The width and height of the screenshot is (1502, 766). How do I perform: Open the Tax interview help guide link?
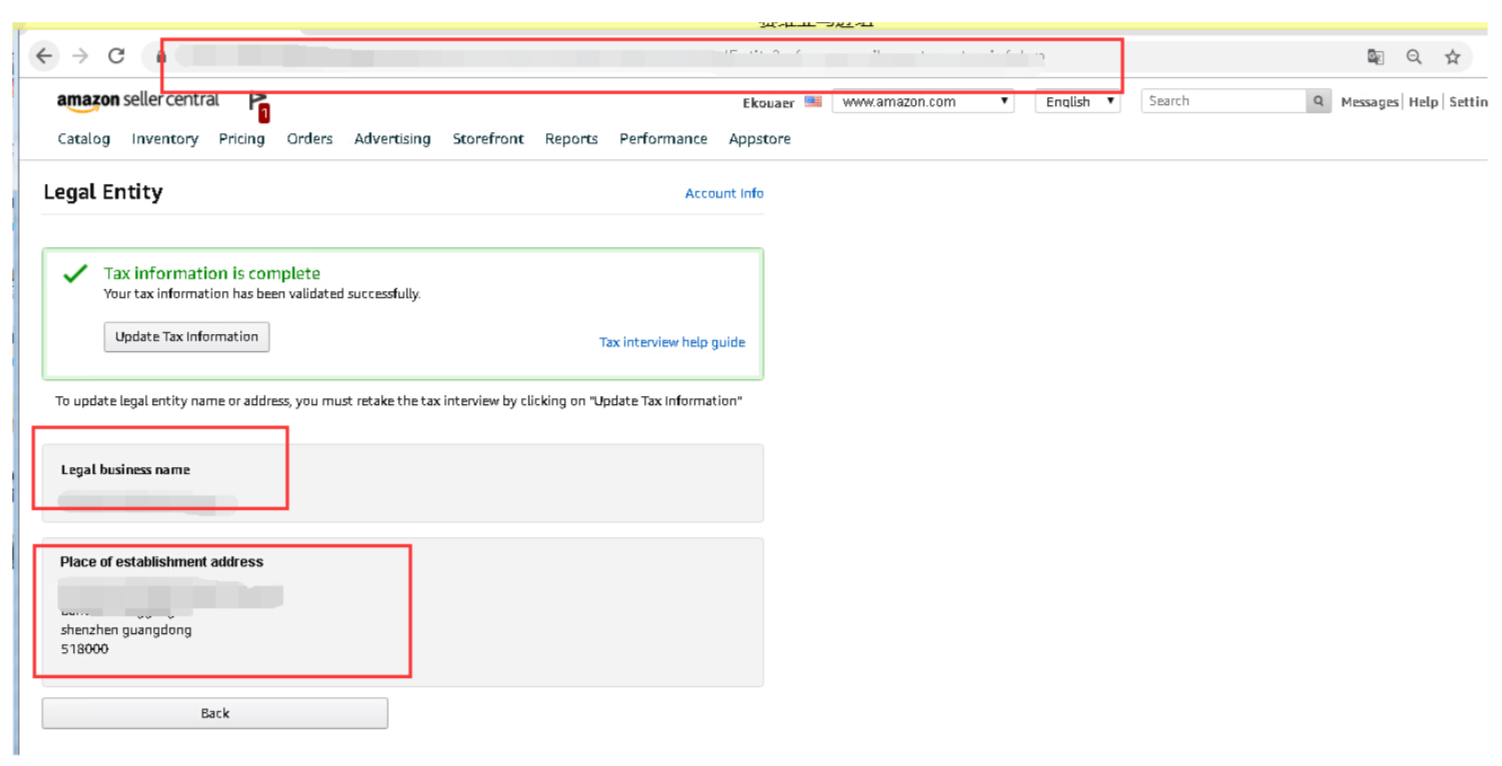(x=672, y=342)
